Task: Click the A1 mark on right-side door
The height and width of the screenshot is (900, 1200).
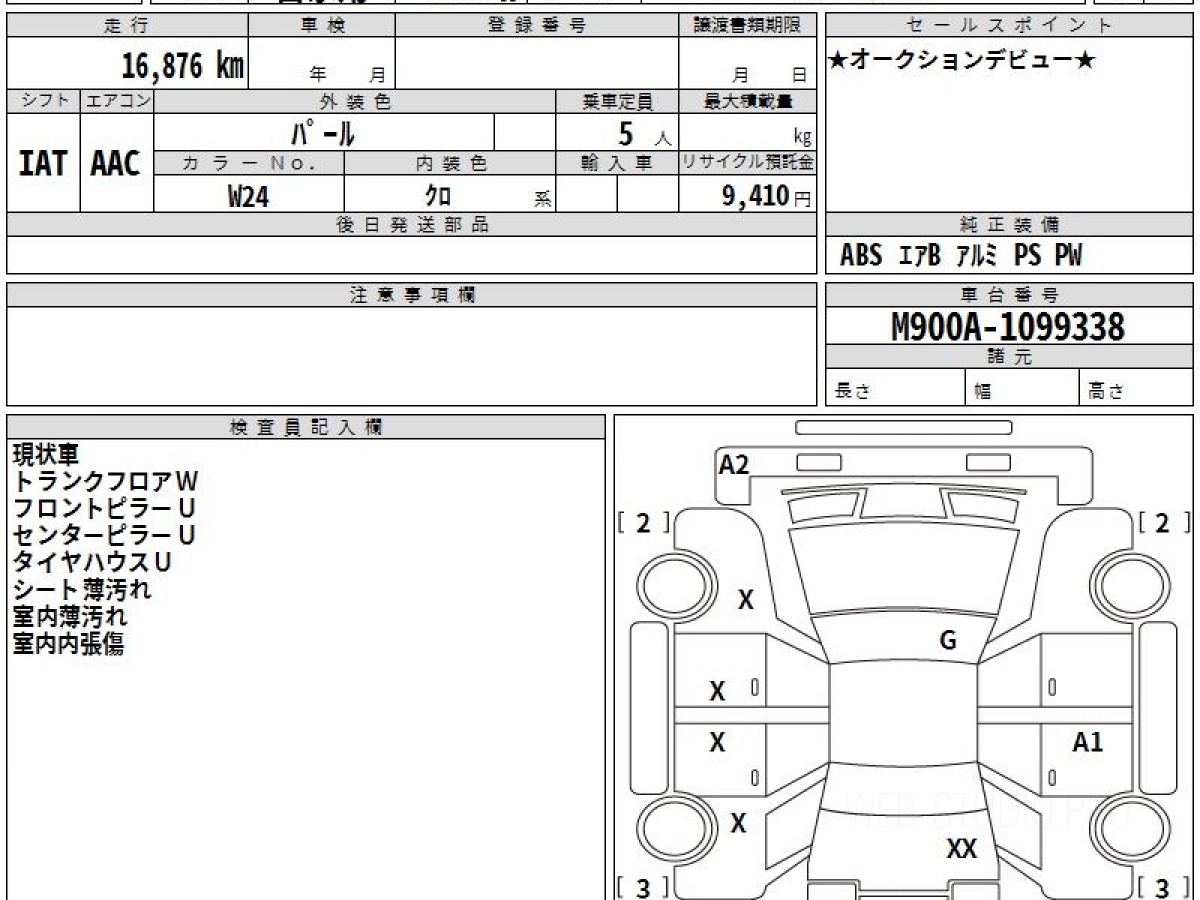Action: [x=1087, y=742]
